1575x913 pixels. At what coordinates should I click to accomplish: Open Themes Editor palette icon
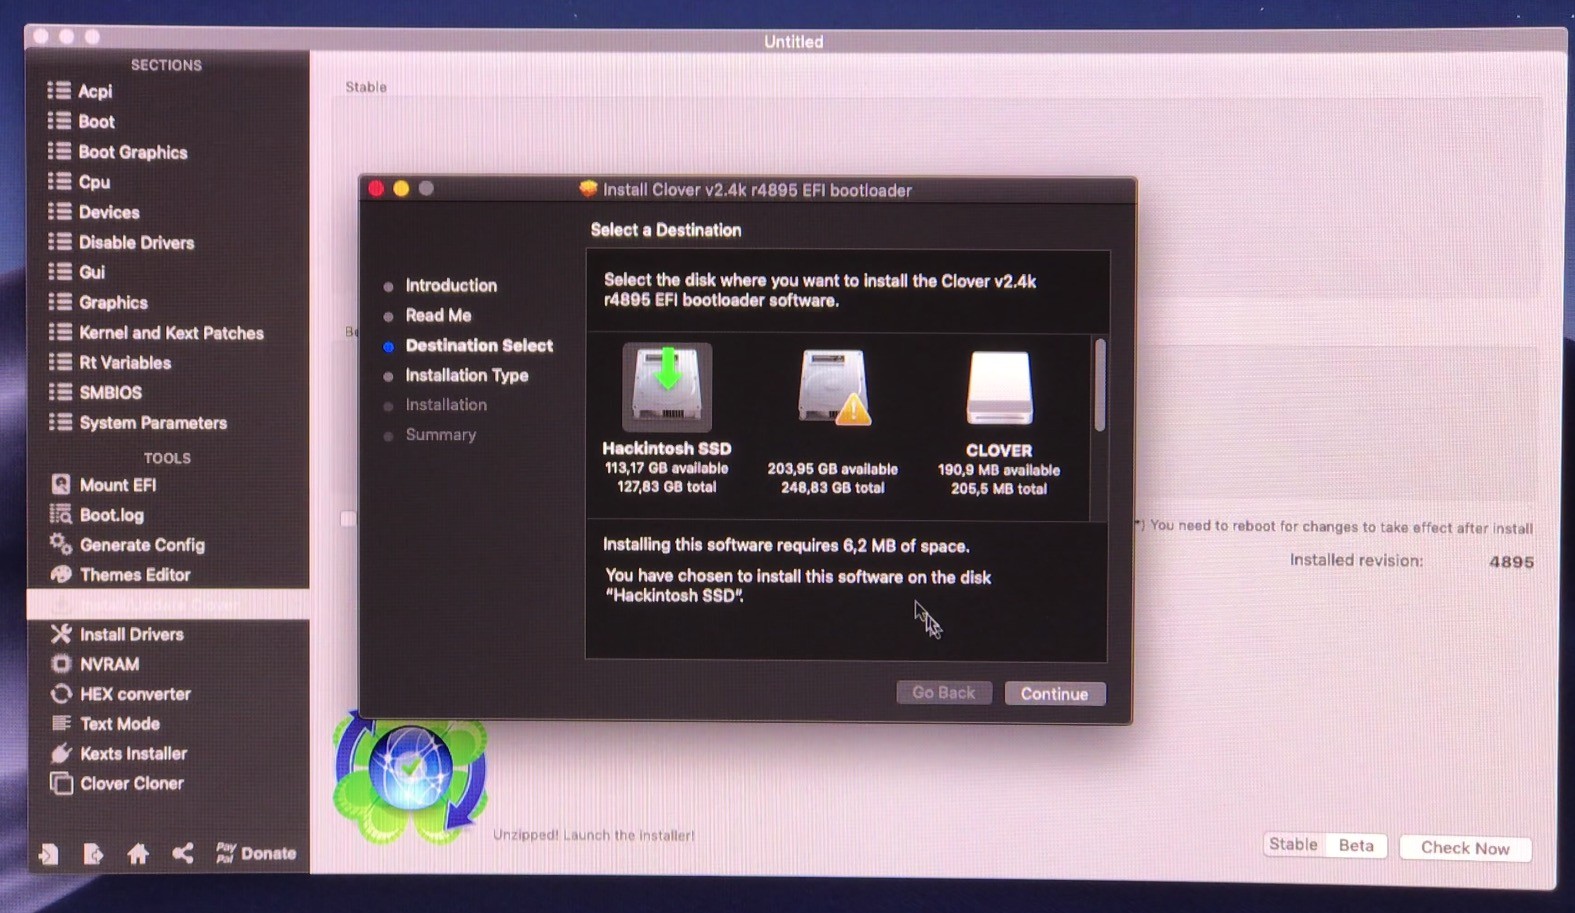pyautogui.click(x=61, y=575)
